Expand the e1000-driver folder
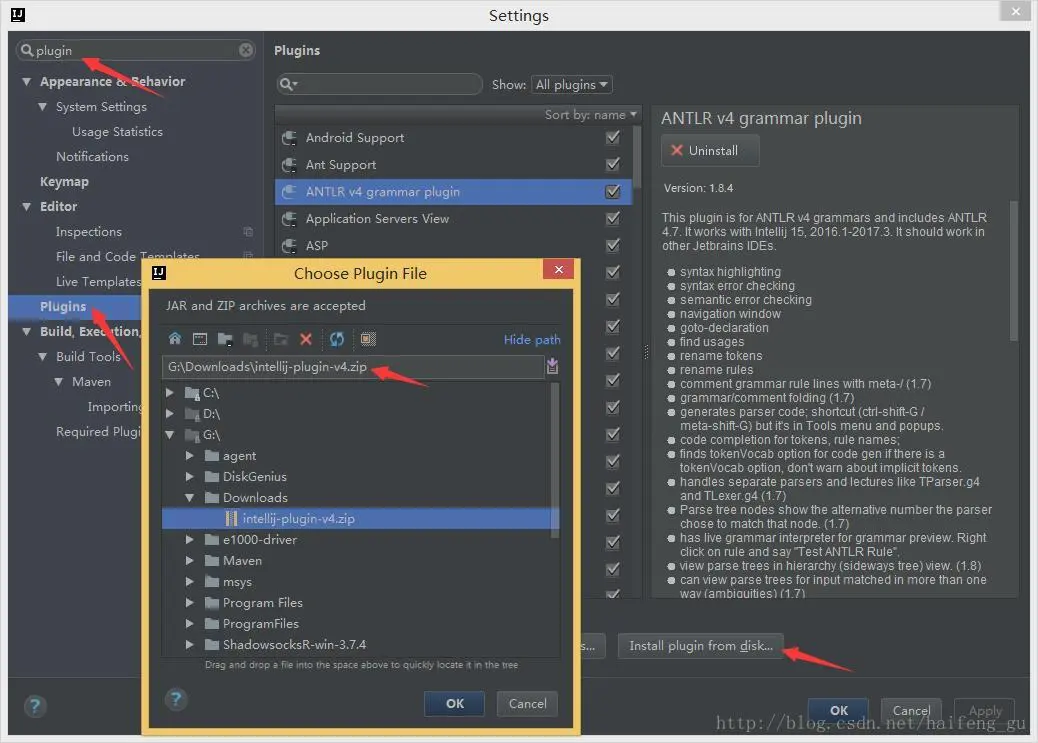 [189, 539]
